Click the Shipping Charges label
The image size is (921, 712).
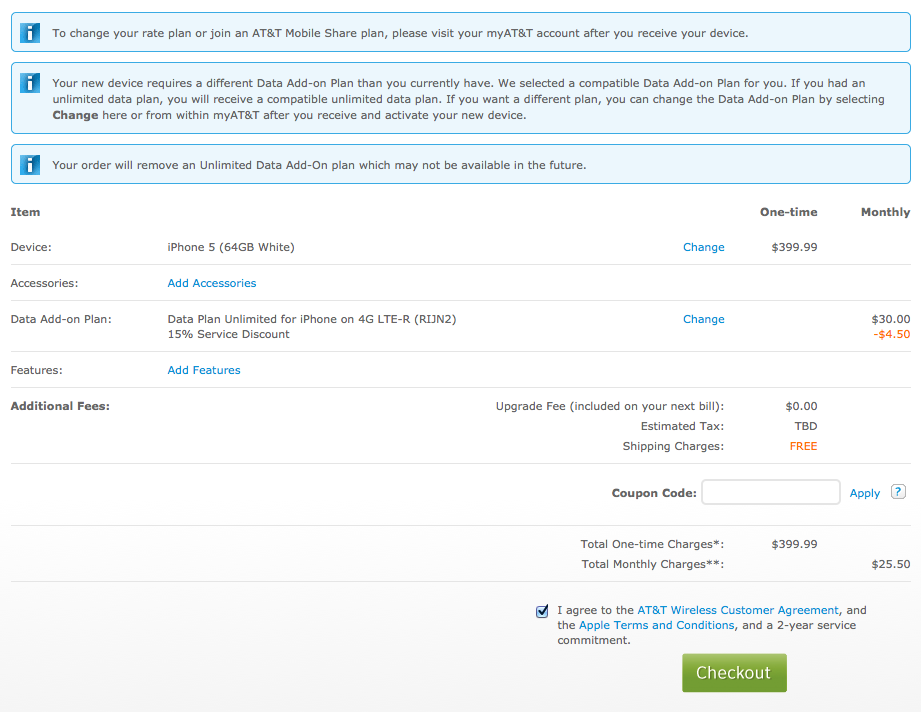[x=673, y=446]
